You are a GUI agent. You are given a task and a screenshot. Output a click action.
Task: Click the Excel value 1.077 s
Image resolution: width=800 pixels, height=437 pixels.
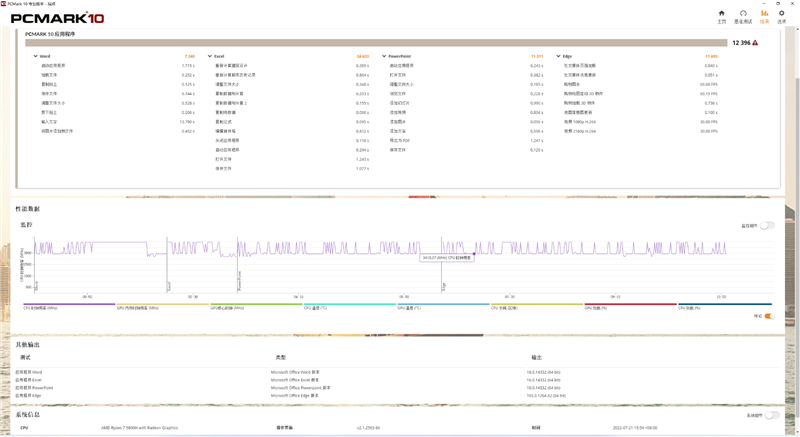tap(363, 168)
